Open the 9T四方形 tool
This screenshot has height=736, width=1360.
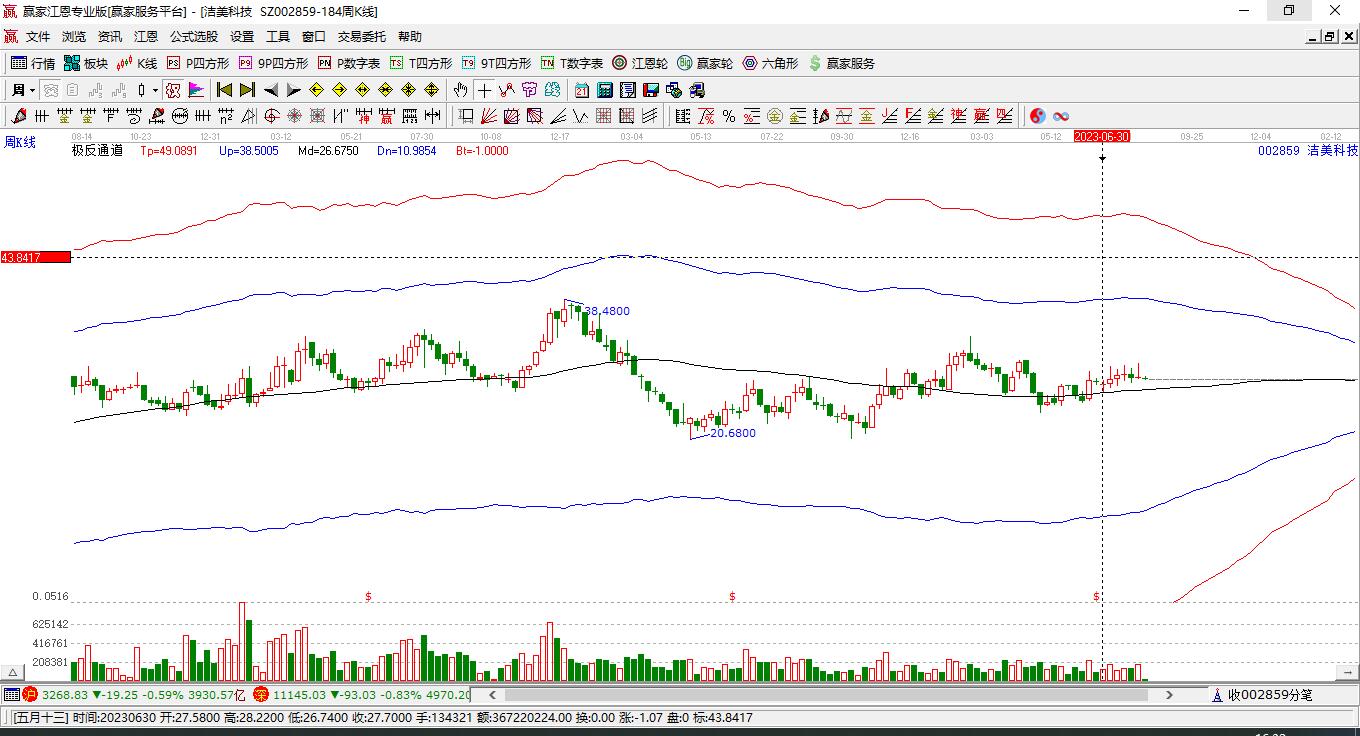[x=496, y=63]
